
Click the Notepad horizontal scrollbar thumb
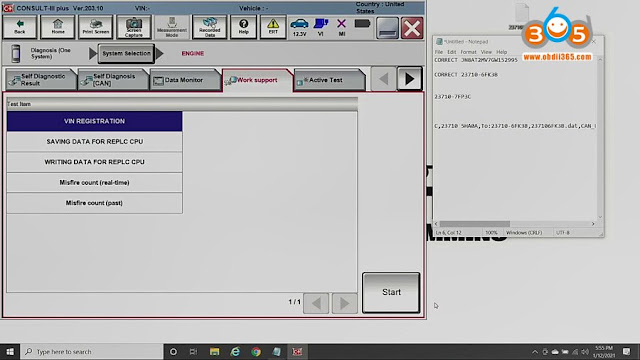(x=474, y=224)
